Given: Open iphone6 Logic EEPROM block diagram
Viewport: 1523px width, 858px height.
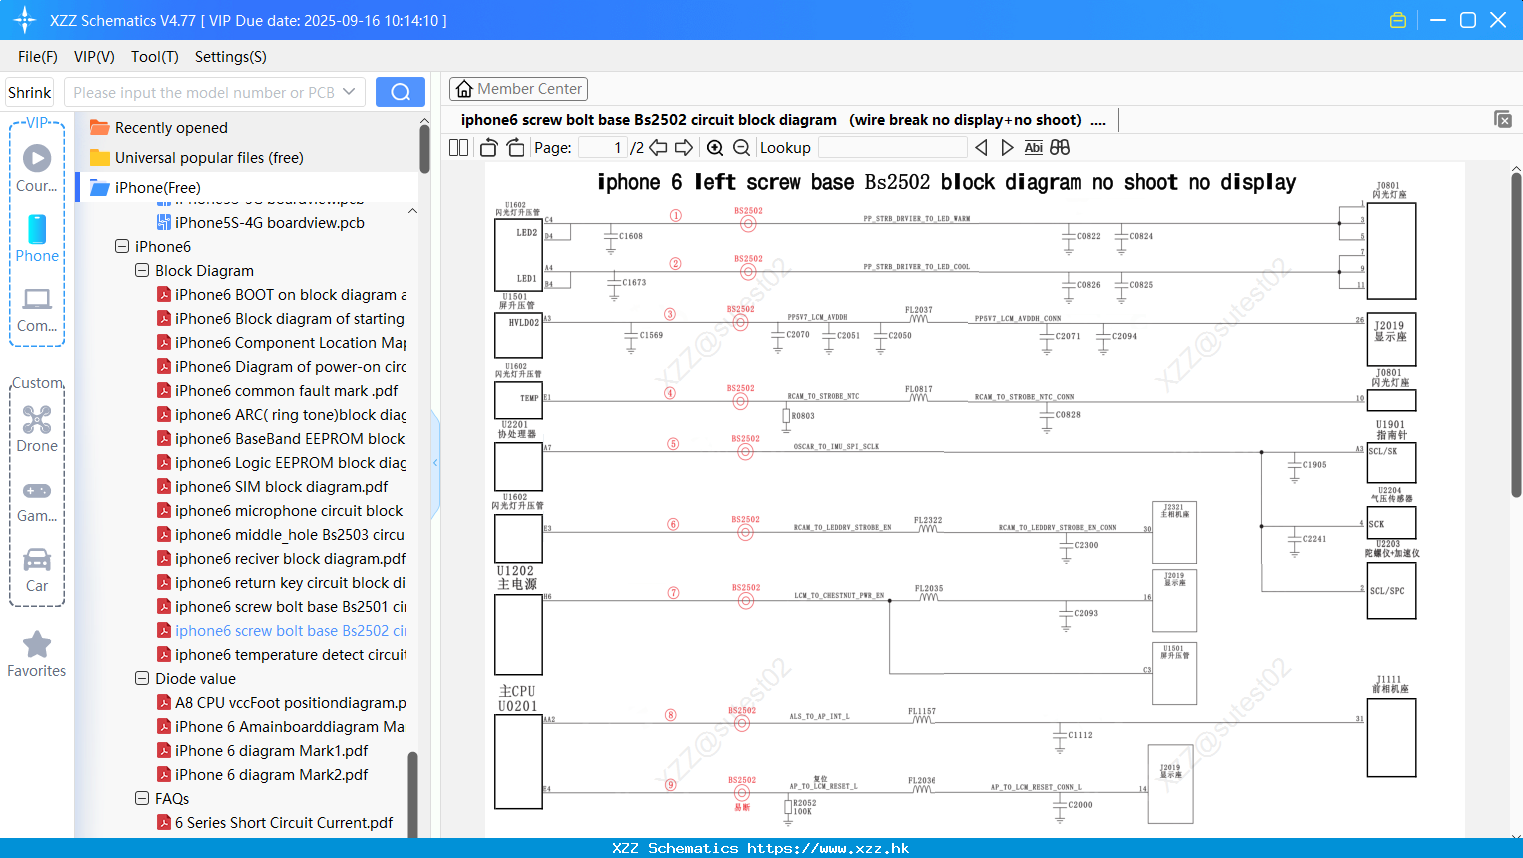Looking at the screenshot, I should tap(281, 463).
